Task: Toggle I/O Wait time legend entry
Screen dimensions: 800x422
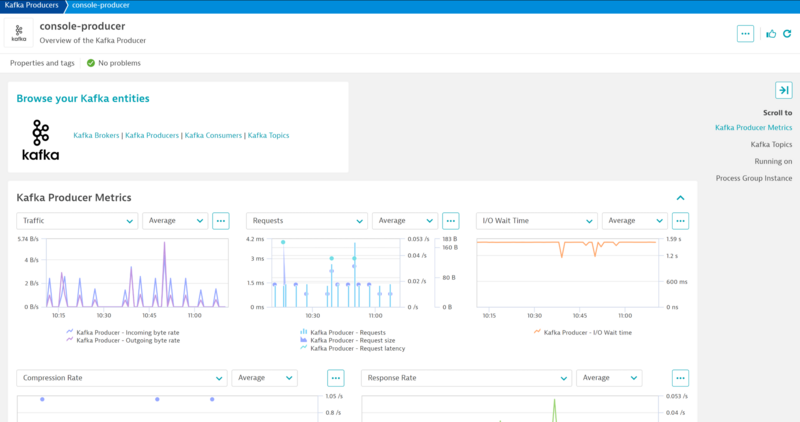Action: pos(582,331)
